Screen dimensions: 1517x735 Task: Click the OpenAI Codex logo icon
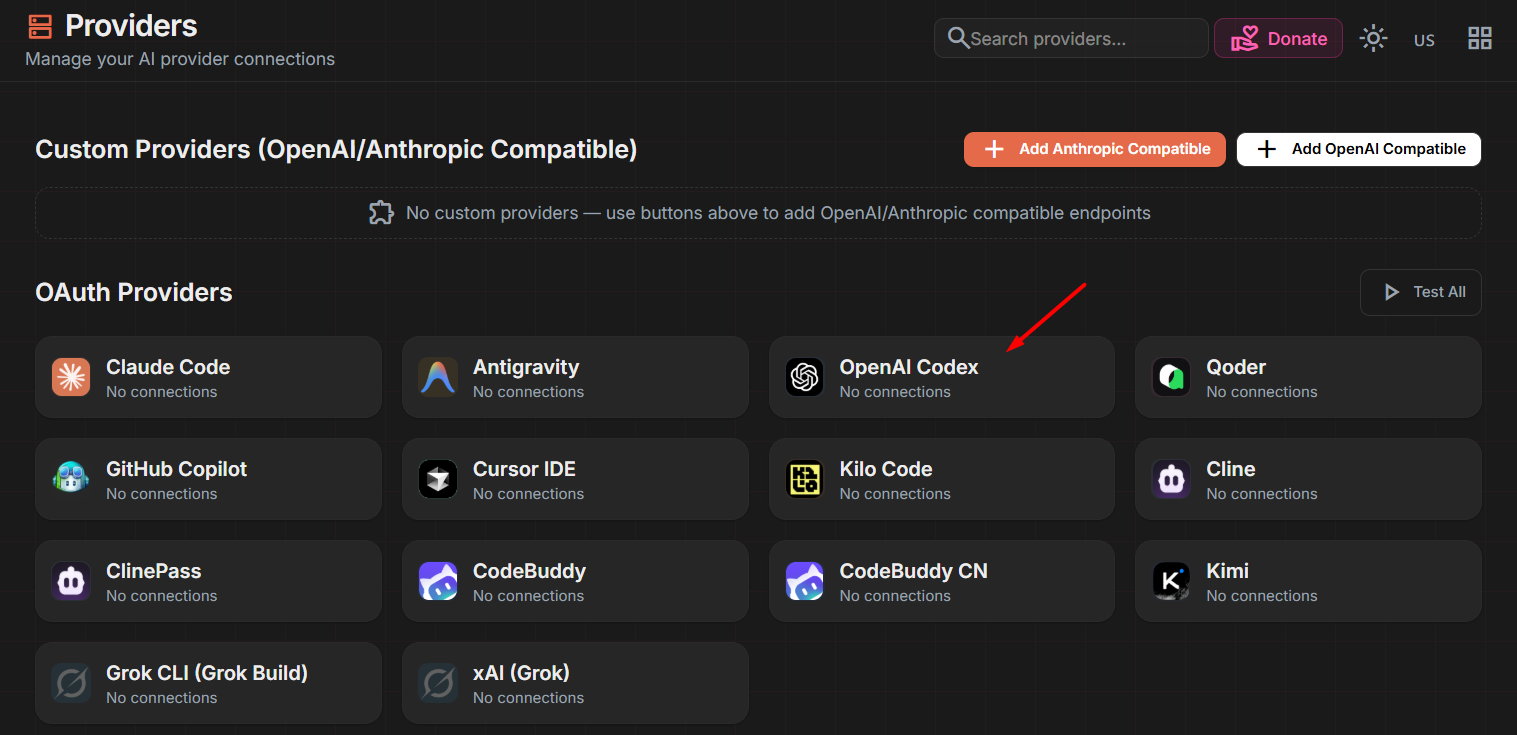point(804,377)
